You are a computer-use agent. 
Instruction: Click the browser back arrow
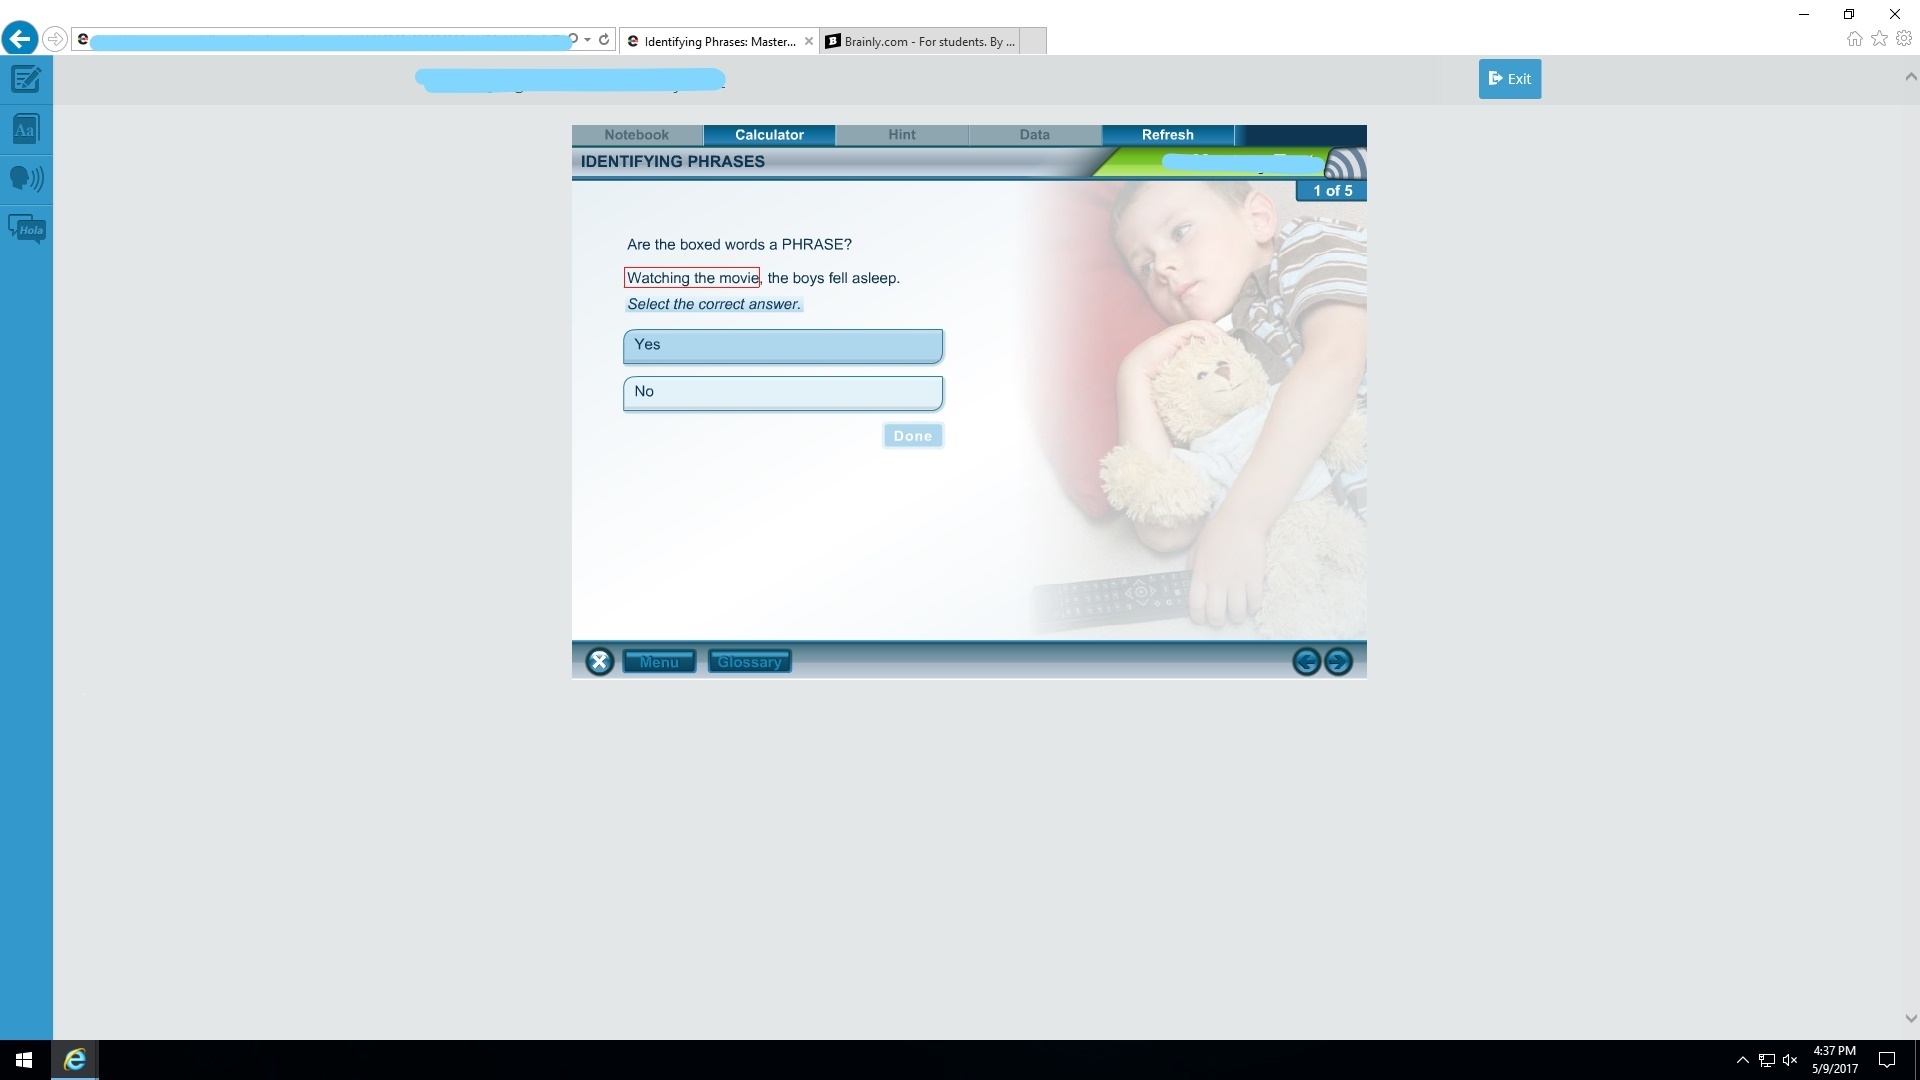[20, 39]
